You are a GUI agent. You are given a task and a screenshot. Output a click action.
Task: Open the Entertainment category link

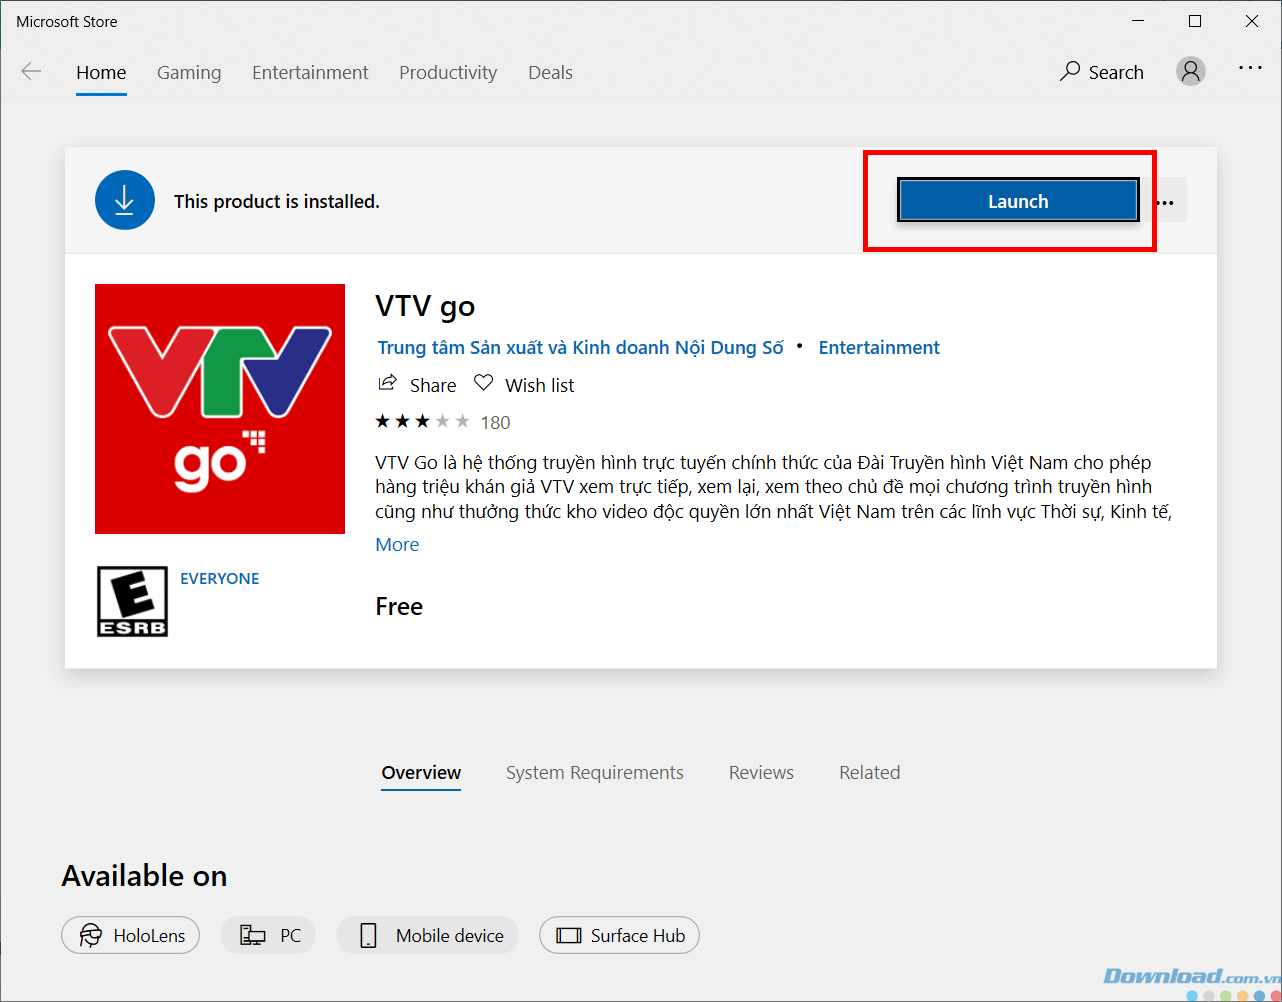click(879, 348)
